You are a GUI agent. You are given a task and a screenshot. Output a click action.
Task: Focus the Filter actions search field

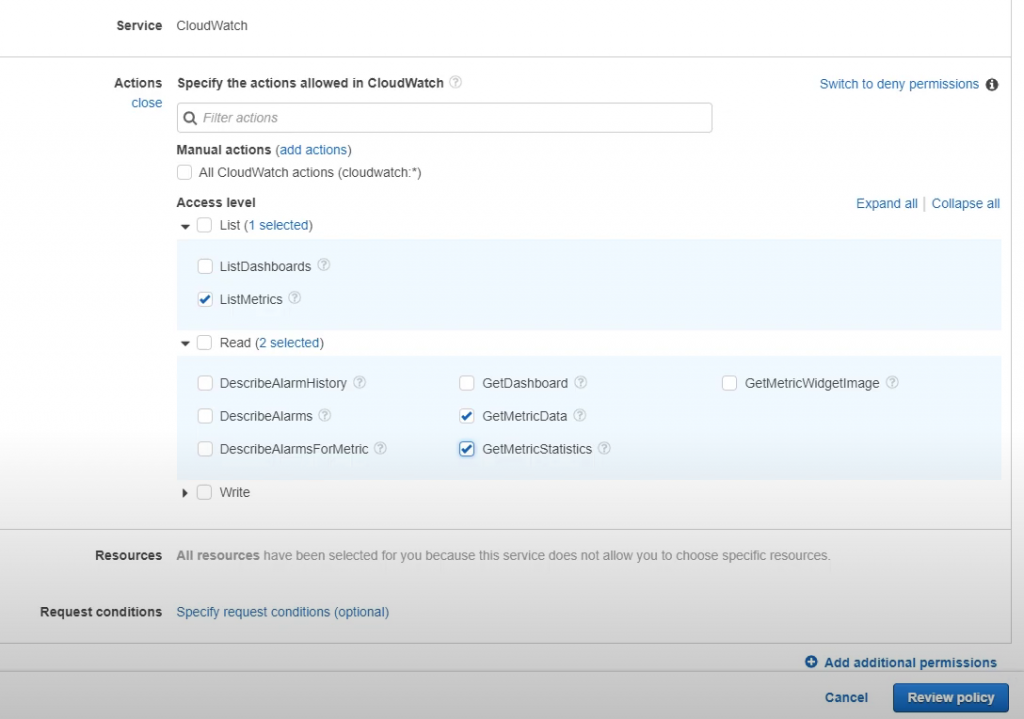coord(444,118)
